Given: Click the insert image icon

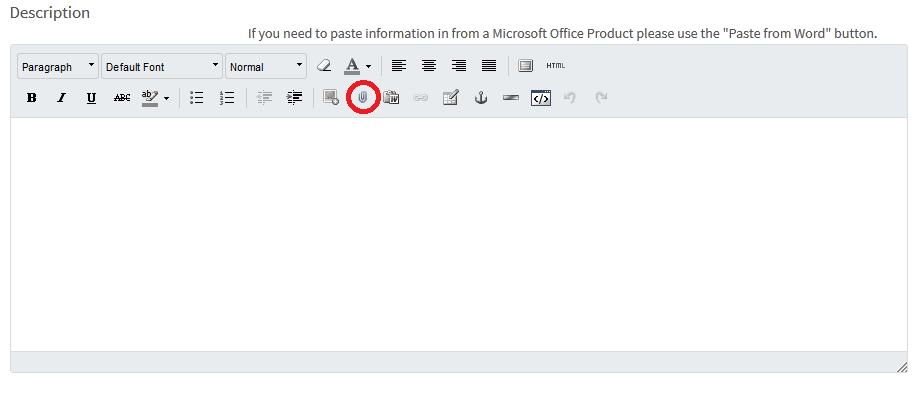Looking at the screenshot, I should (x=331, y=97).
